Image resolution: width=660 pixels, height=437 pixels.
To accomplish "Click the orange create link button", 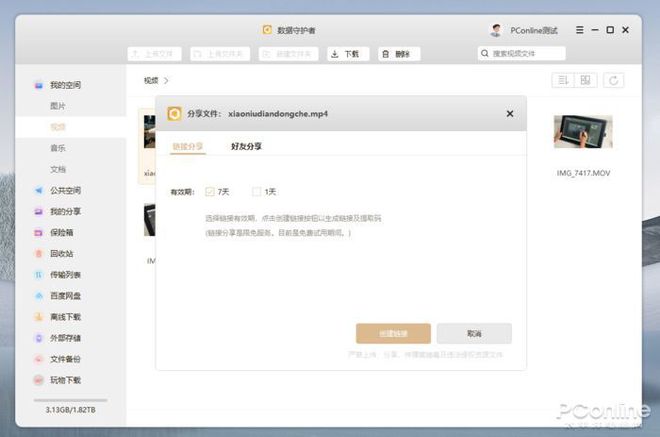I will (x=393, y=333).
